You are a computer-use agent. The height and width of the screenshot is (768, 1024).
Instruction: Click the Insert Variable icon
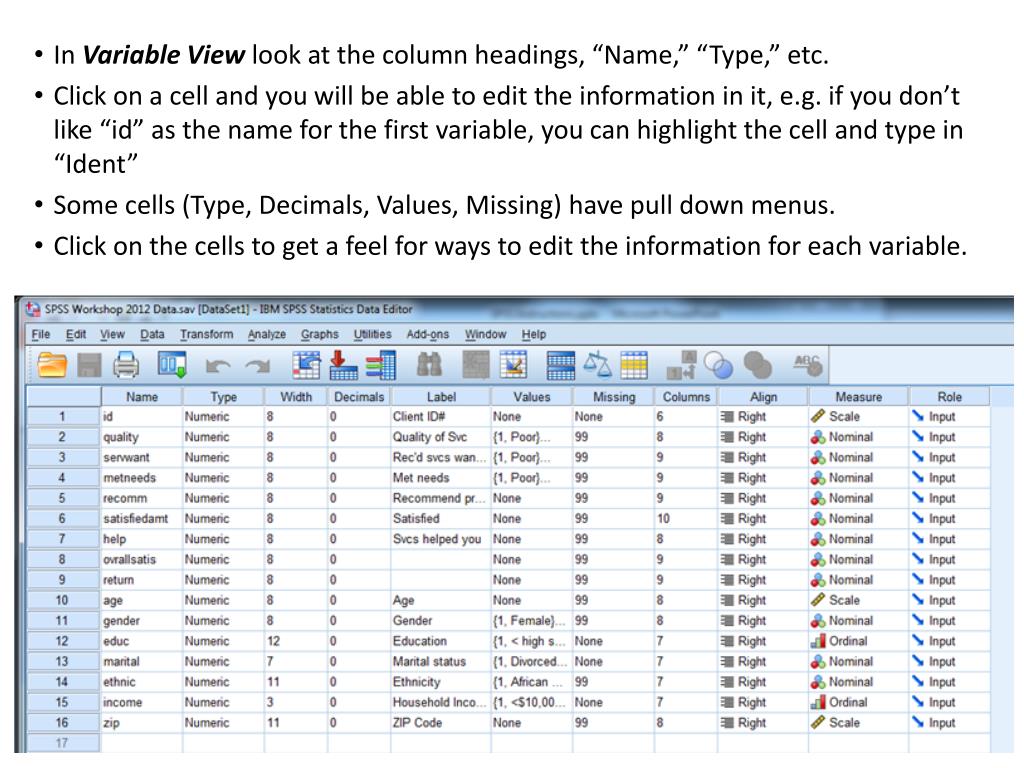pos(513,365)
